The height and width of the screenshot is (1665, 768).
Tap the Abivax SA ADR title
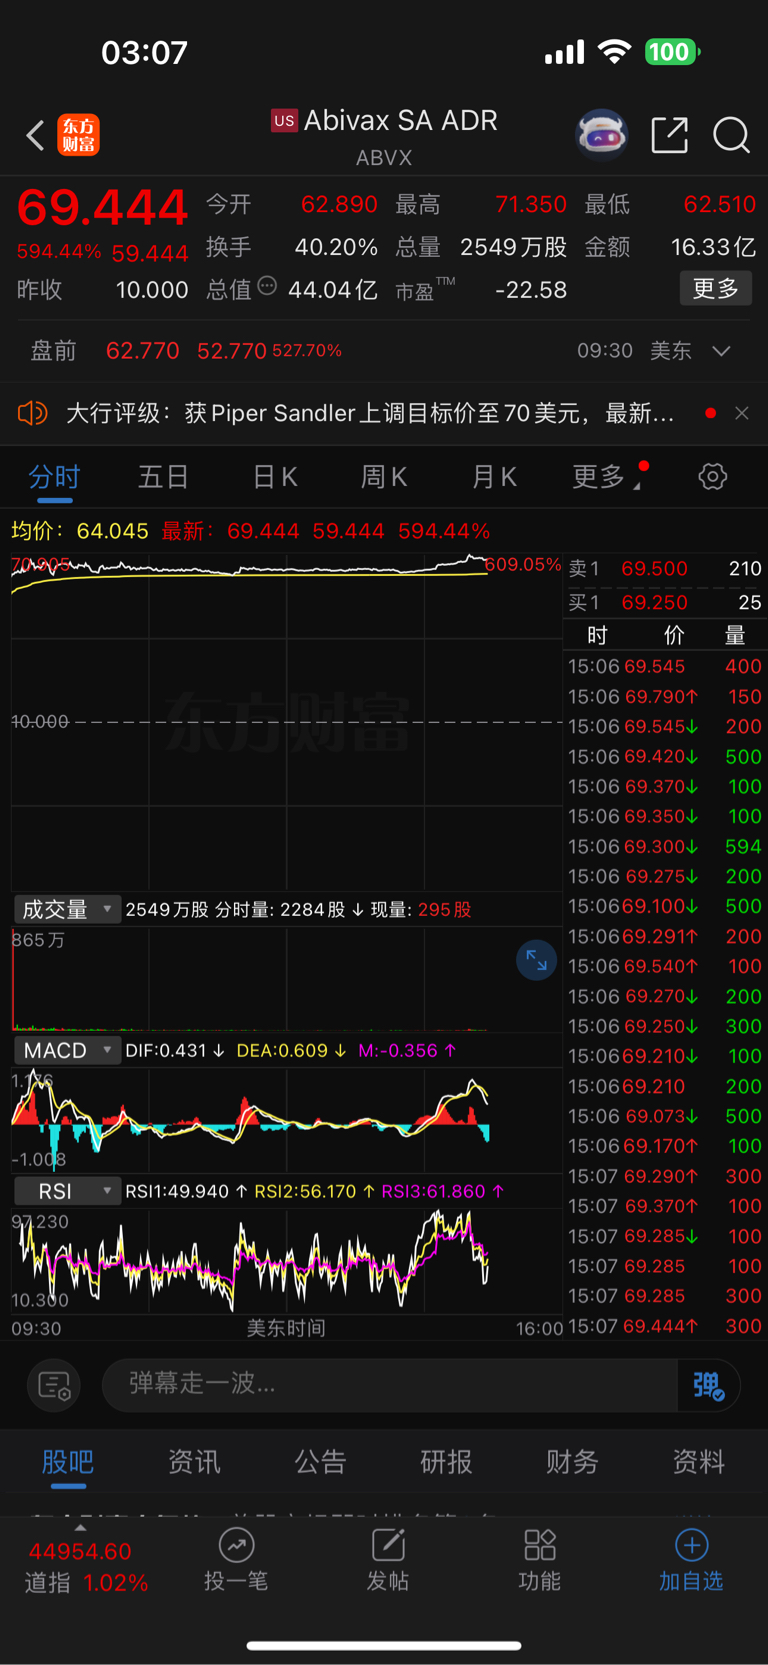coord(400,121)
